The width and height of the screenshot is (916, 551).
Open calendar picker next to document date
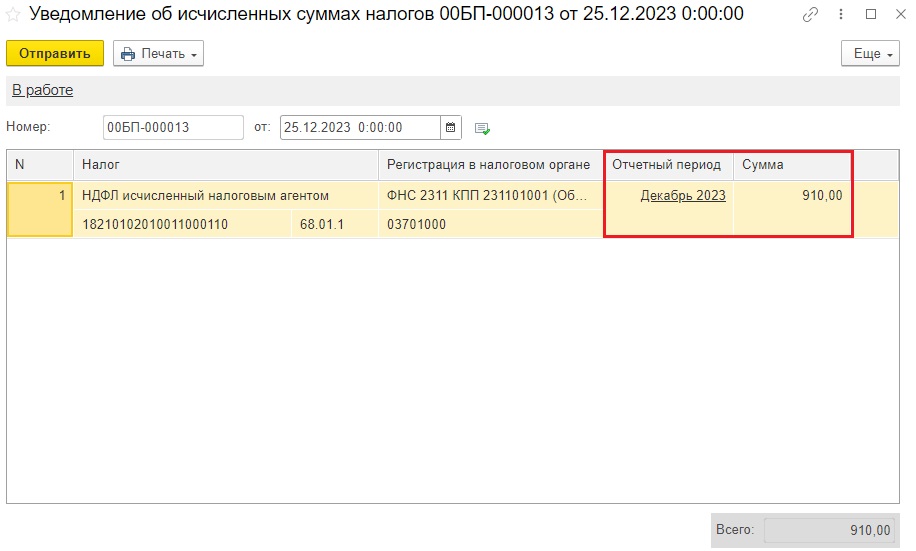[450, 127]
